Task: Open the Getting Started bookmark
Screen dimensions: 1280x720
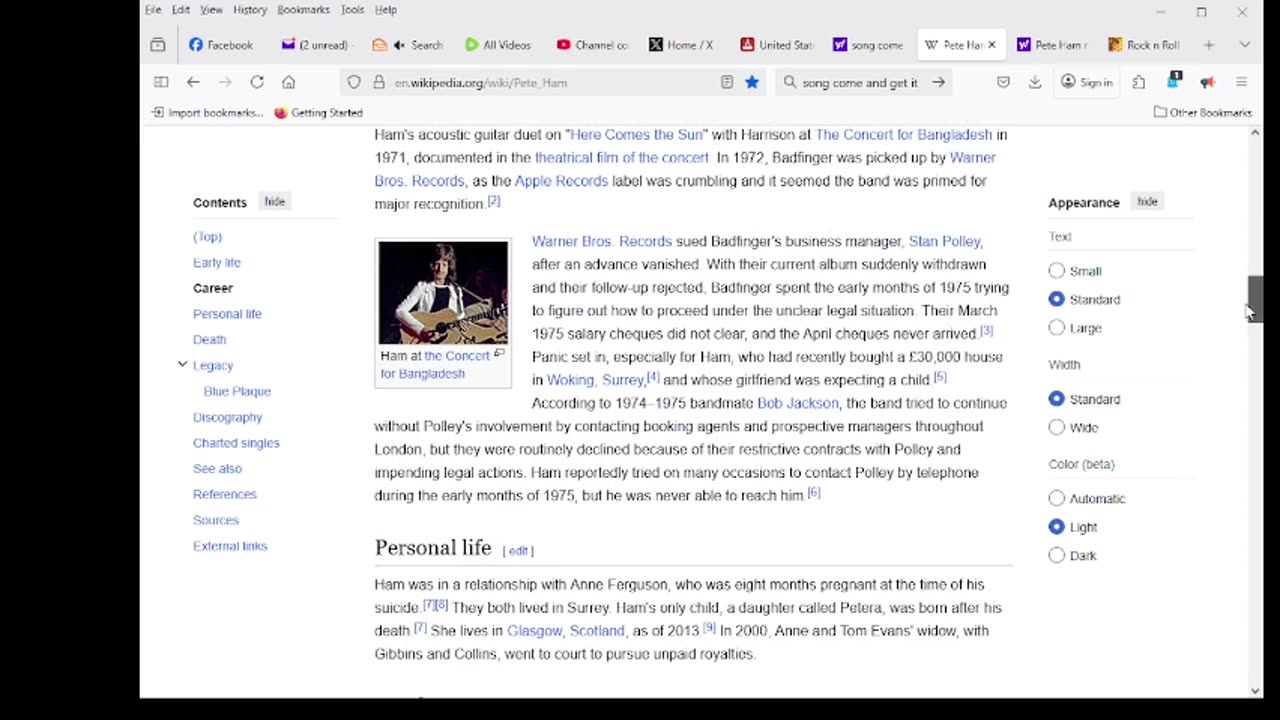Action: coord(318,112)
